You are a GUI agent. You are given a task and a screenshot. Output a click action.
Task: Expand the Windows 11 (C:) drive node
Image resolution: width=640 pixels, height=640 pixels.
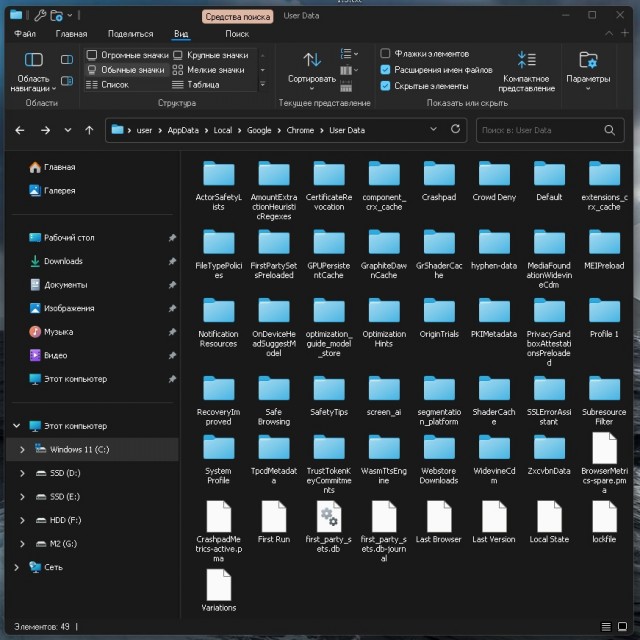[22, 449]
